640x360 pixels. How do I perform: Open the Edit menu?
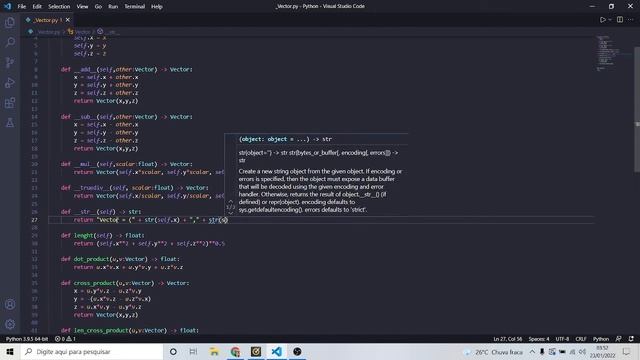(37, 7)
